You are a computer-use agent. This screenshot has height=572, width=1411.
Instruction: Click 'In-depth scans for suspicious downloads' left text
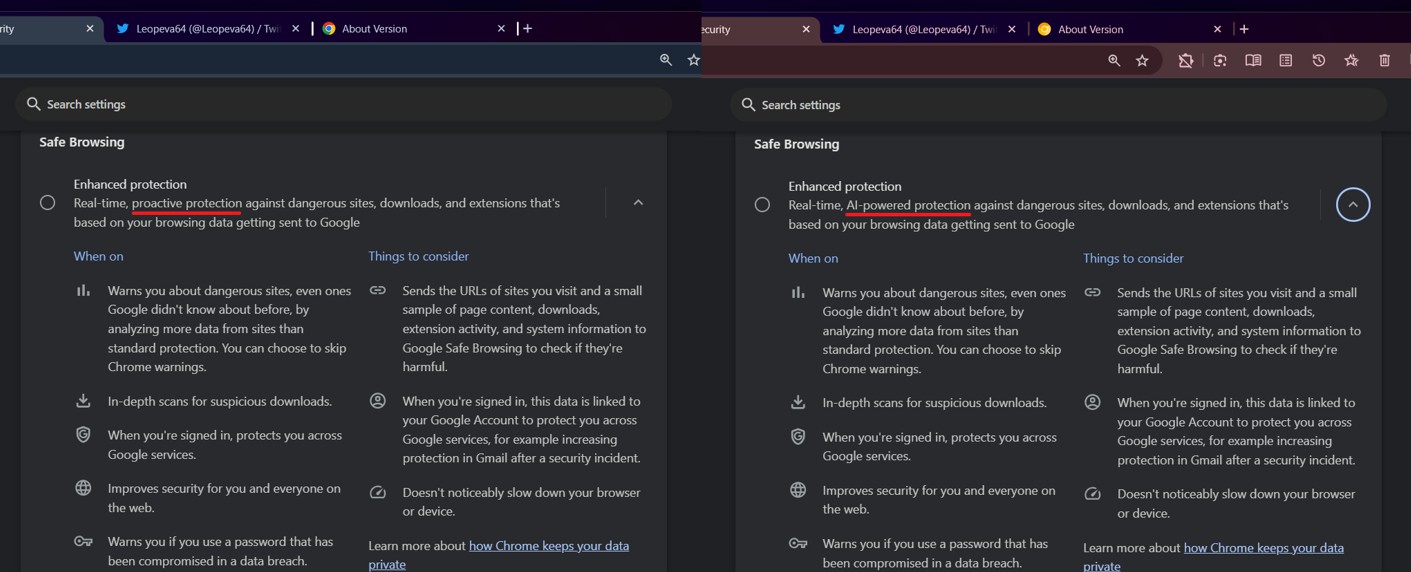[220, 401]
